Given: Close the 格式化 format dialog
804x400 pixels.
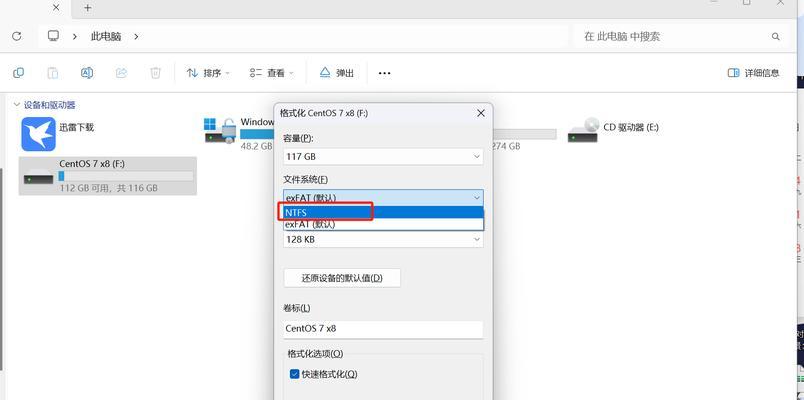Looking at the screenshot, I should [x=480, y=113].
